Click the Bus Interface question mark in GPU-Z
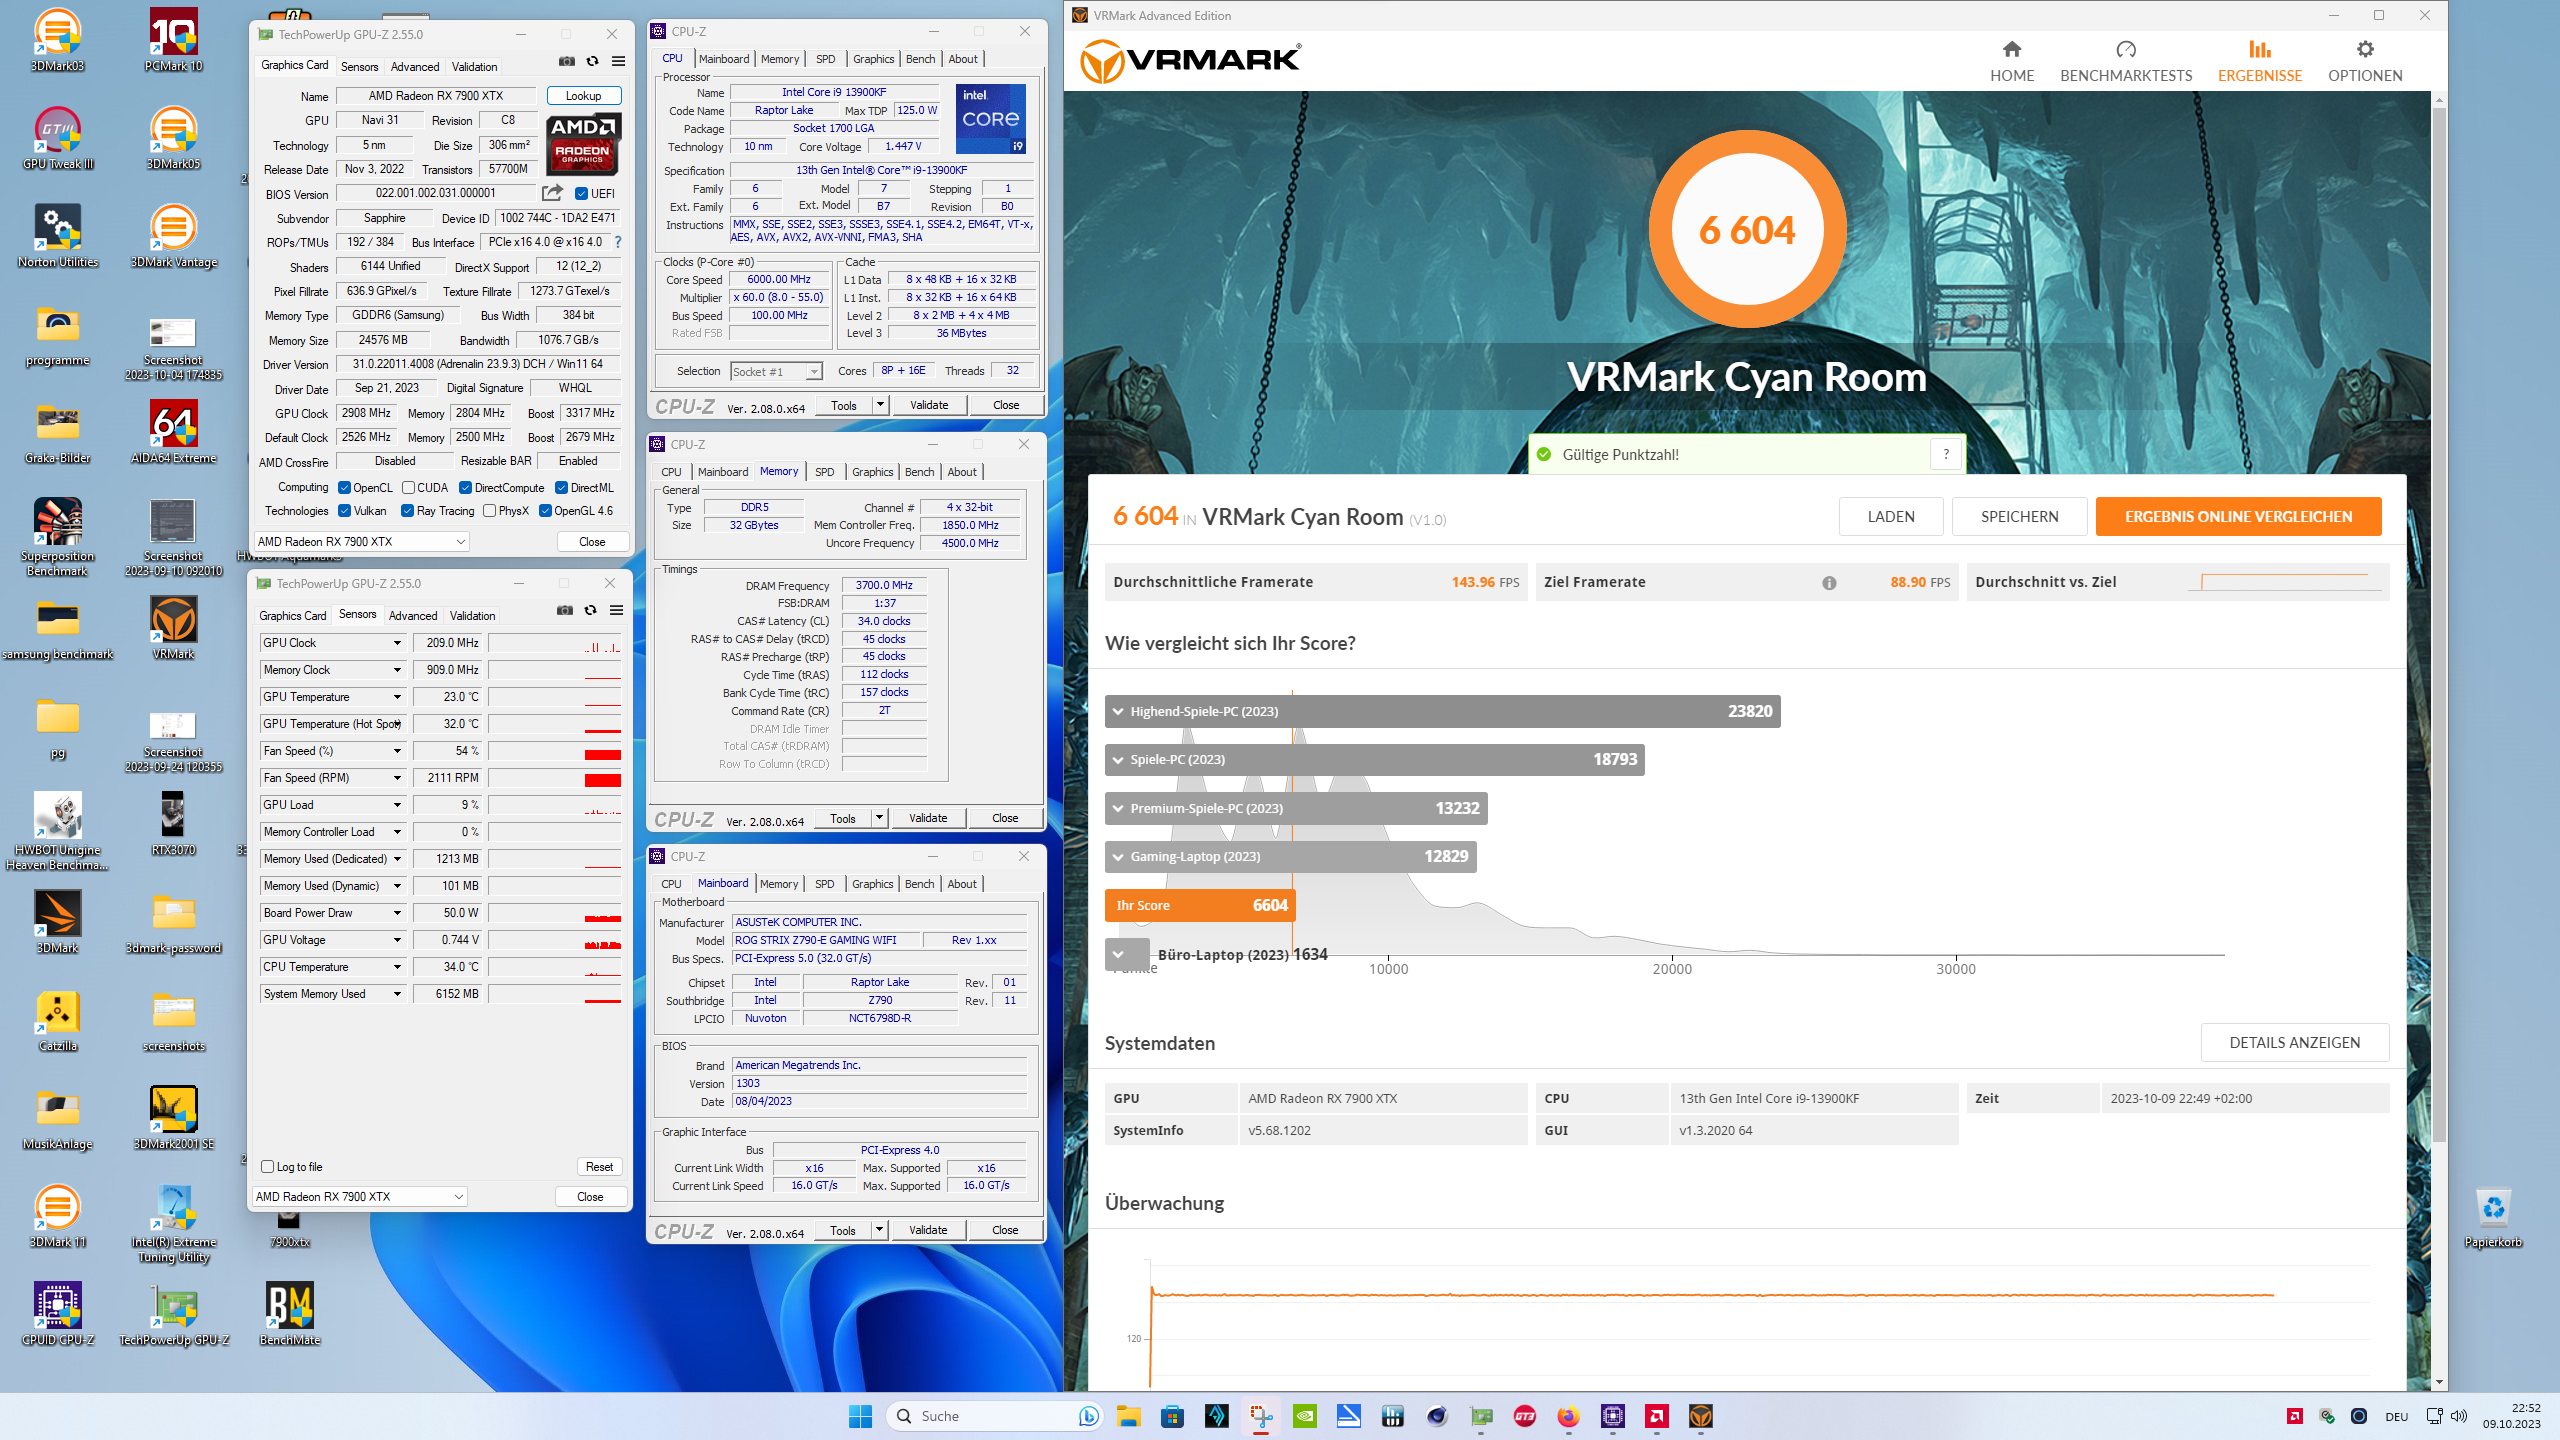The height and width of the screenshot is (1440, 2560). pyautogui.click(x=618, y=242)
